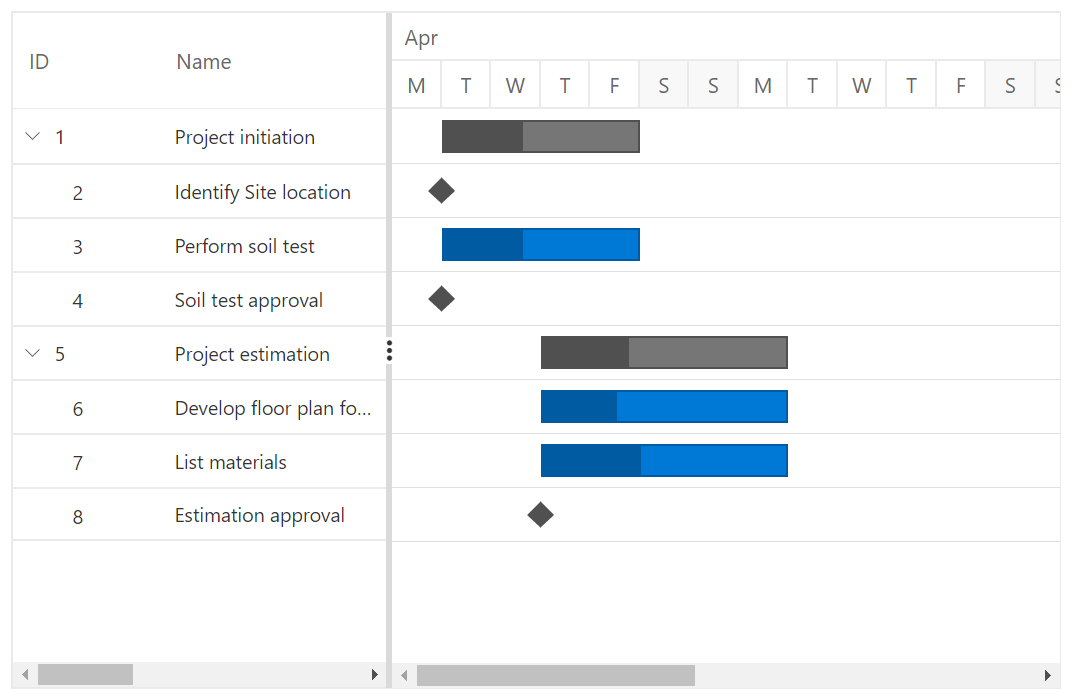Image resolution: width=1075 pixels, height=698 pixels.
Task: Sort by the Name column header
Action: [x=203, y=61]
